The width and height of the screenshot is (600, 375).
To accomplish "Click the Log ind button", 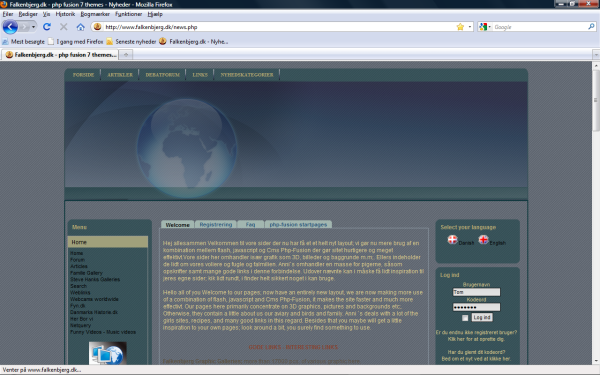I will (x=482, y=318).
